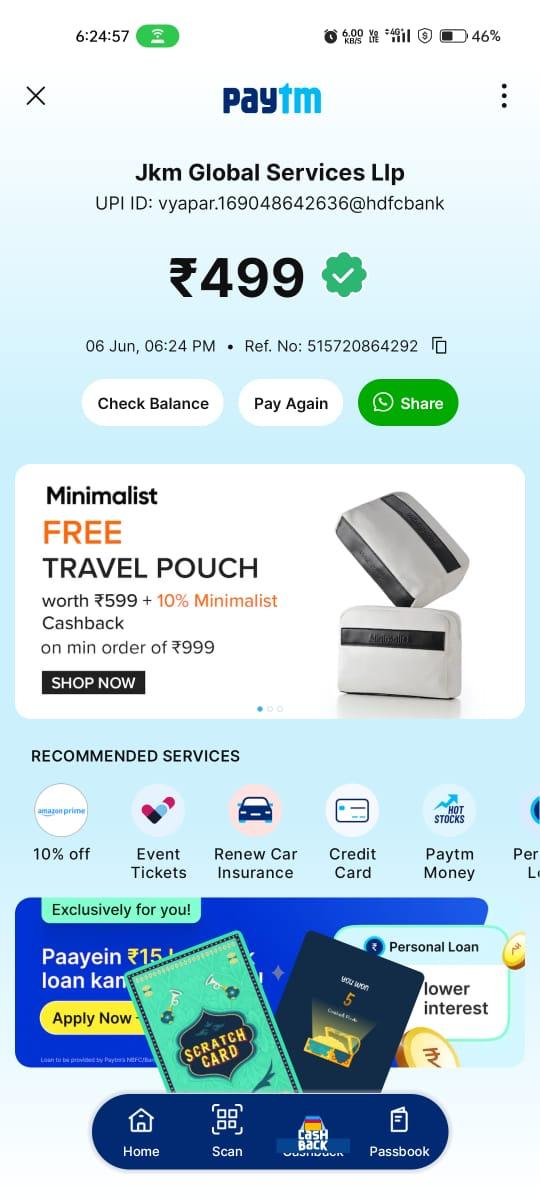Tap SHOP NOW on the Minimalist banner
Image resolution: width=540 pixels, height=1200 pixels.
click(x=94, y=682)
